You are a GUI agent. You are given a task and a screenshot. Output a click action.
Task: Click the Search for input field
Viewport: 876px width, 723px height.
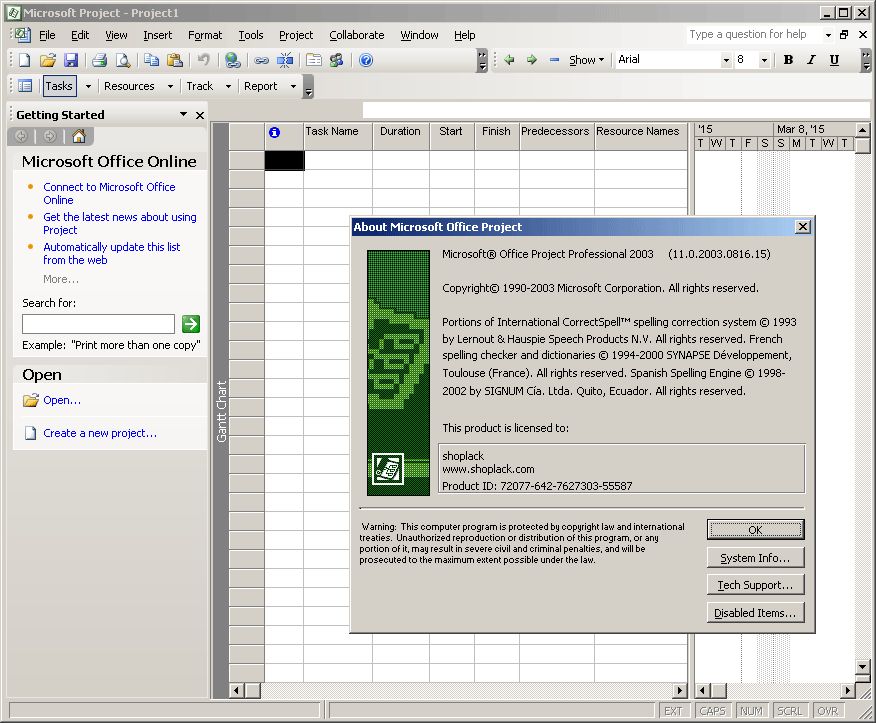pyautogui.click(x=98, y=324)
